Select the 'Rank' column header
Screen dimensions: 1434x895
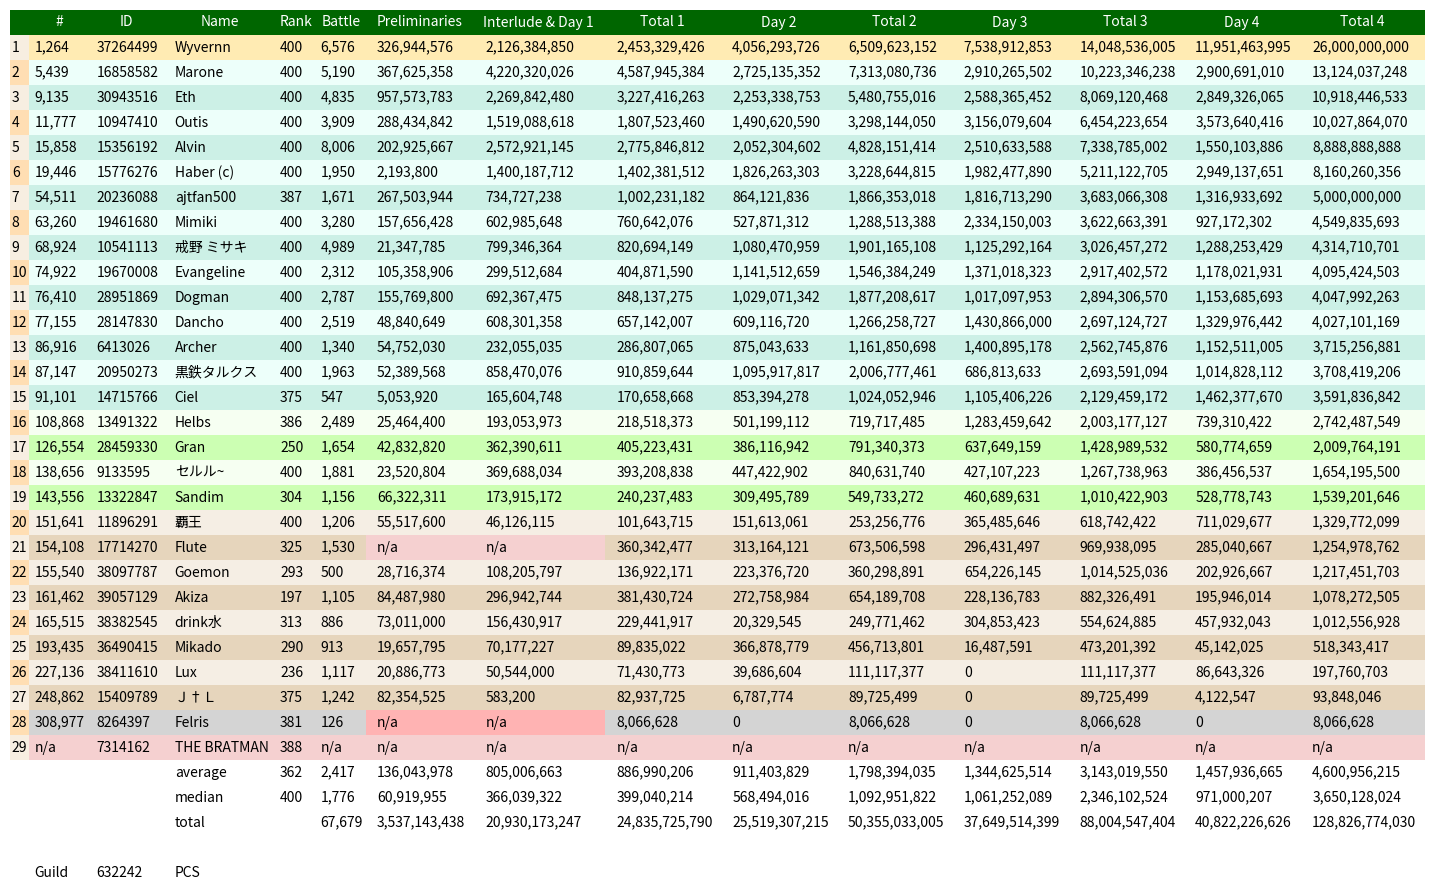click(x=296, y=21)
